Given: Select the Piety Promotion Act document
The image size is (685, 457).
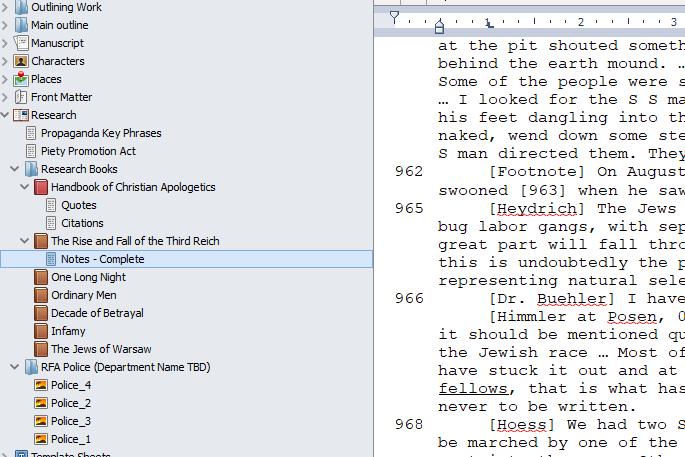Looking at the screenshot, I should click(86, 151).
